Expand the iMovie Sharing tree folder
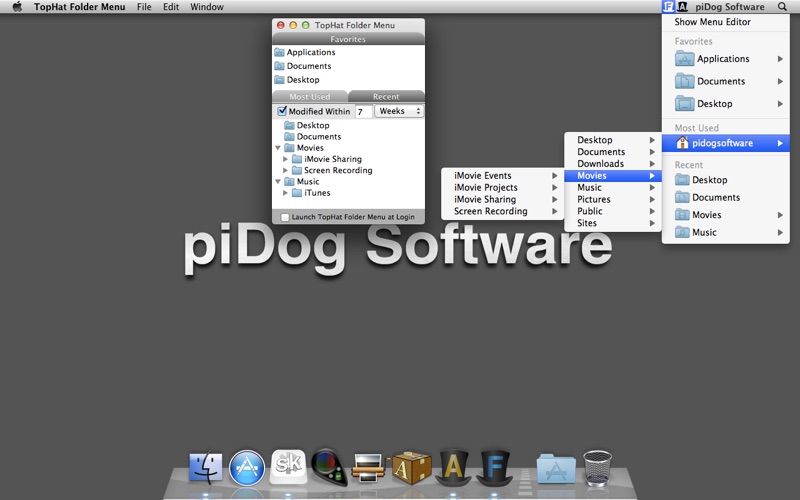This screenshot has height=500, width=800. (x=285, y=159)
